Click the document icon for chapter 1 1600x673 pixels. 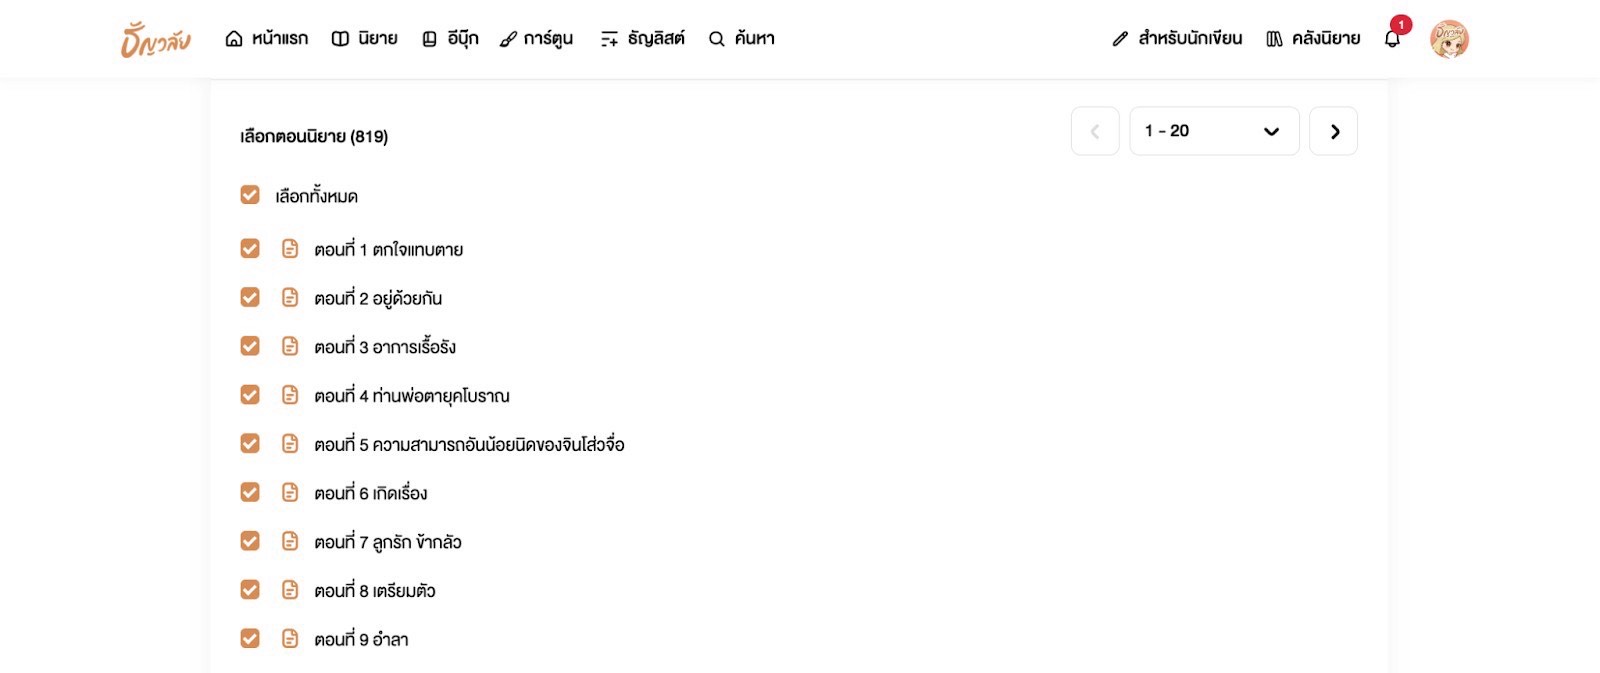pyautogui.click(x=290, y=249)
